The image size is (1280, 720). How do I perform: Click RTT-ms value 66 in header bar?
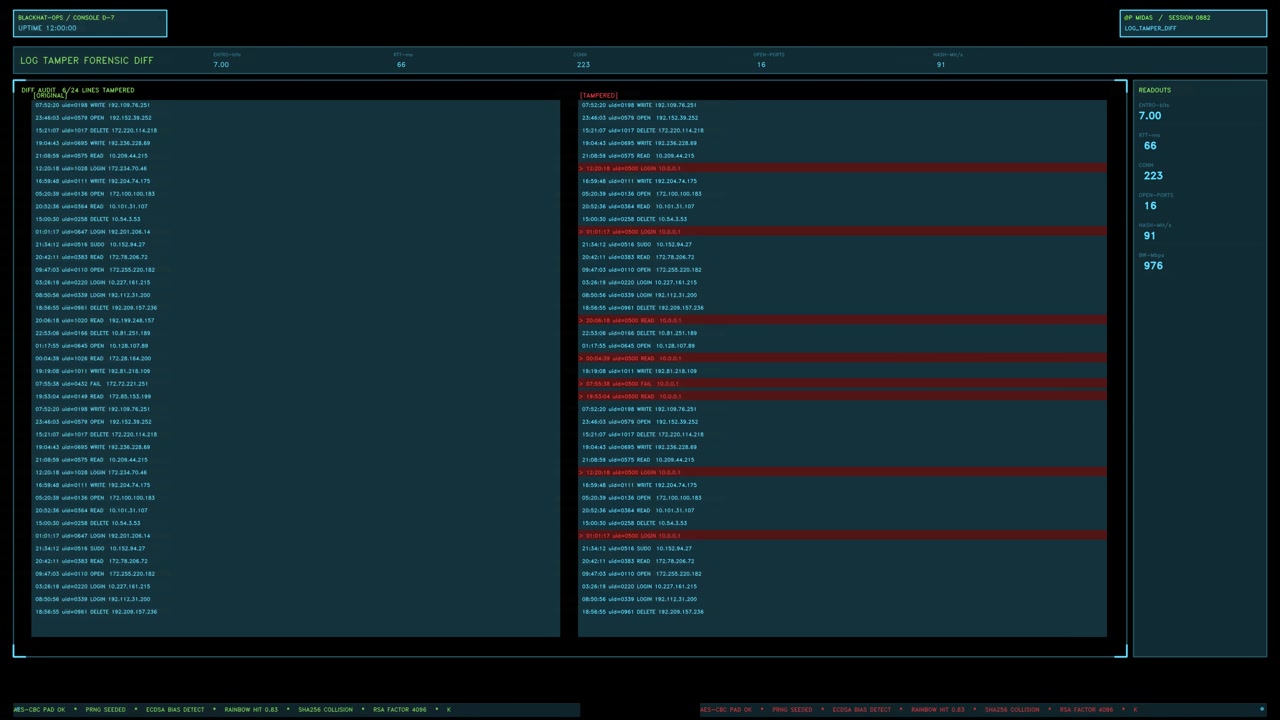click(x=401, y=65)
